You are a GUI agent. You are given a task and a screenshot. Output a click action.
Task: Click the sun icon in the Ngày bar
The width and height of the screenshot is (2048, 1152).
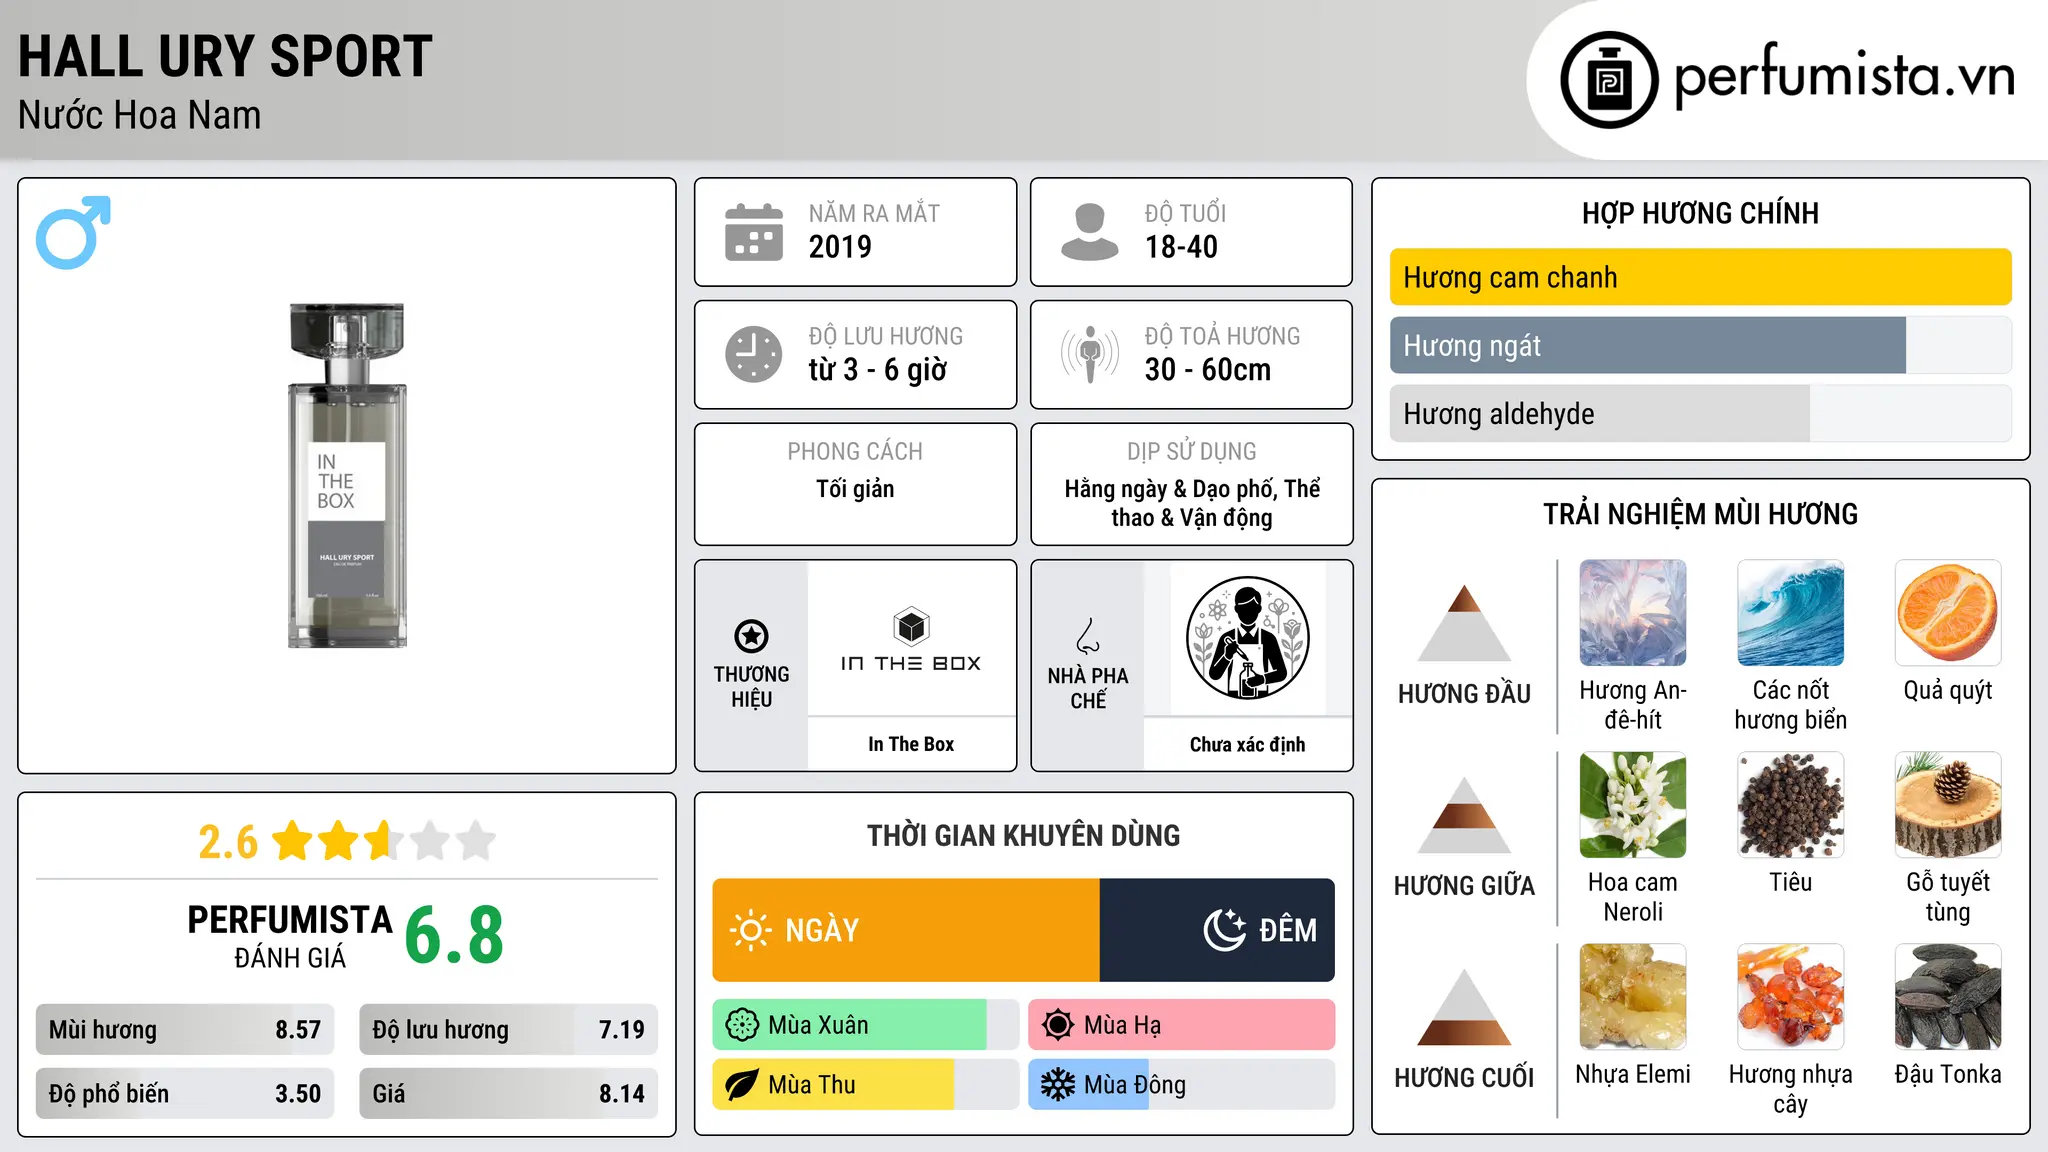tap(751, 930)
